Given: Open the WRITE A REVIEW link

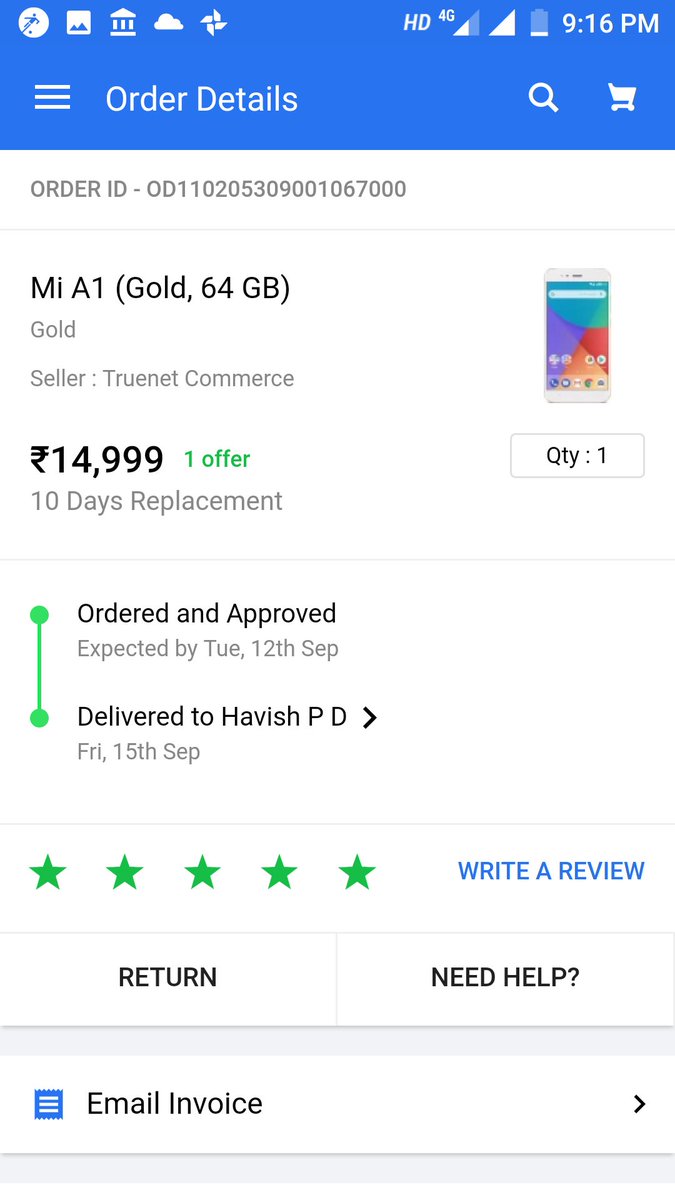Looking at the screenshot, I should click(x=551, y=871).
